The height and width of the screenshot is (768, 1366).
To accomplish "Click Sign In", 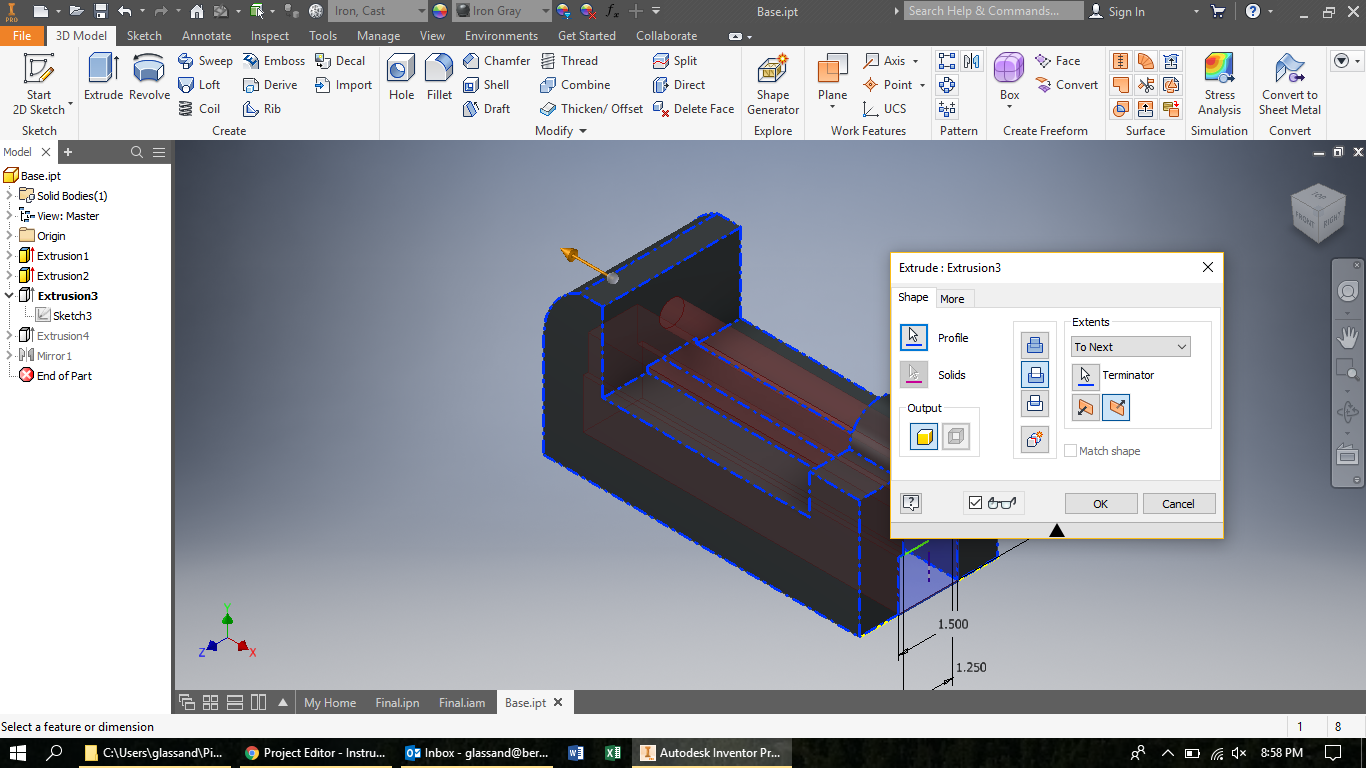I will tap(1117, 11).
